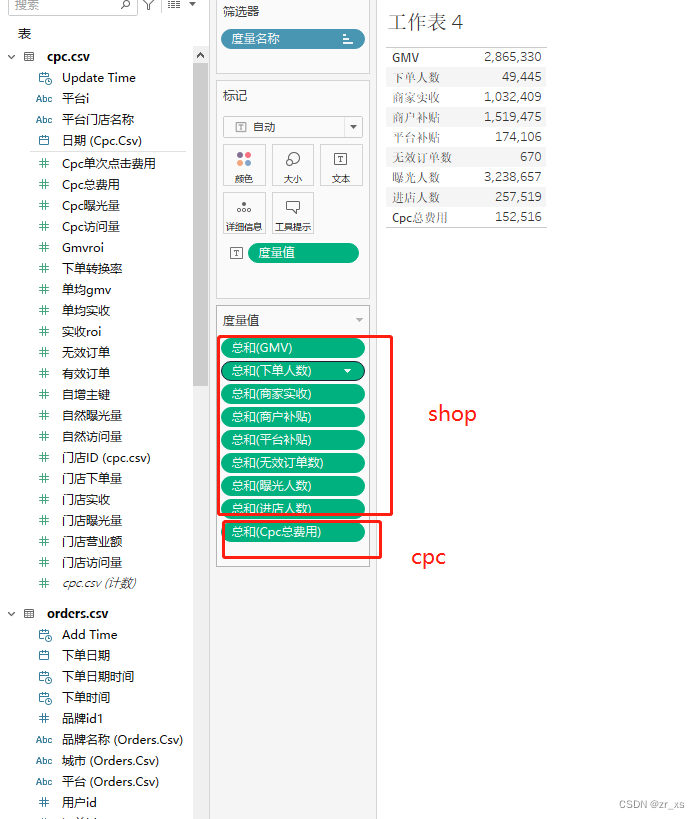Viewport: 700px width, 819px height.
Task: Click scroll-up arrow of data pane
Action: 200,55
